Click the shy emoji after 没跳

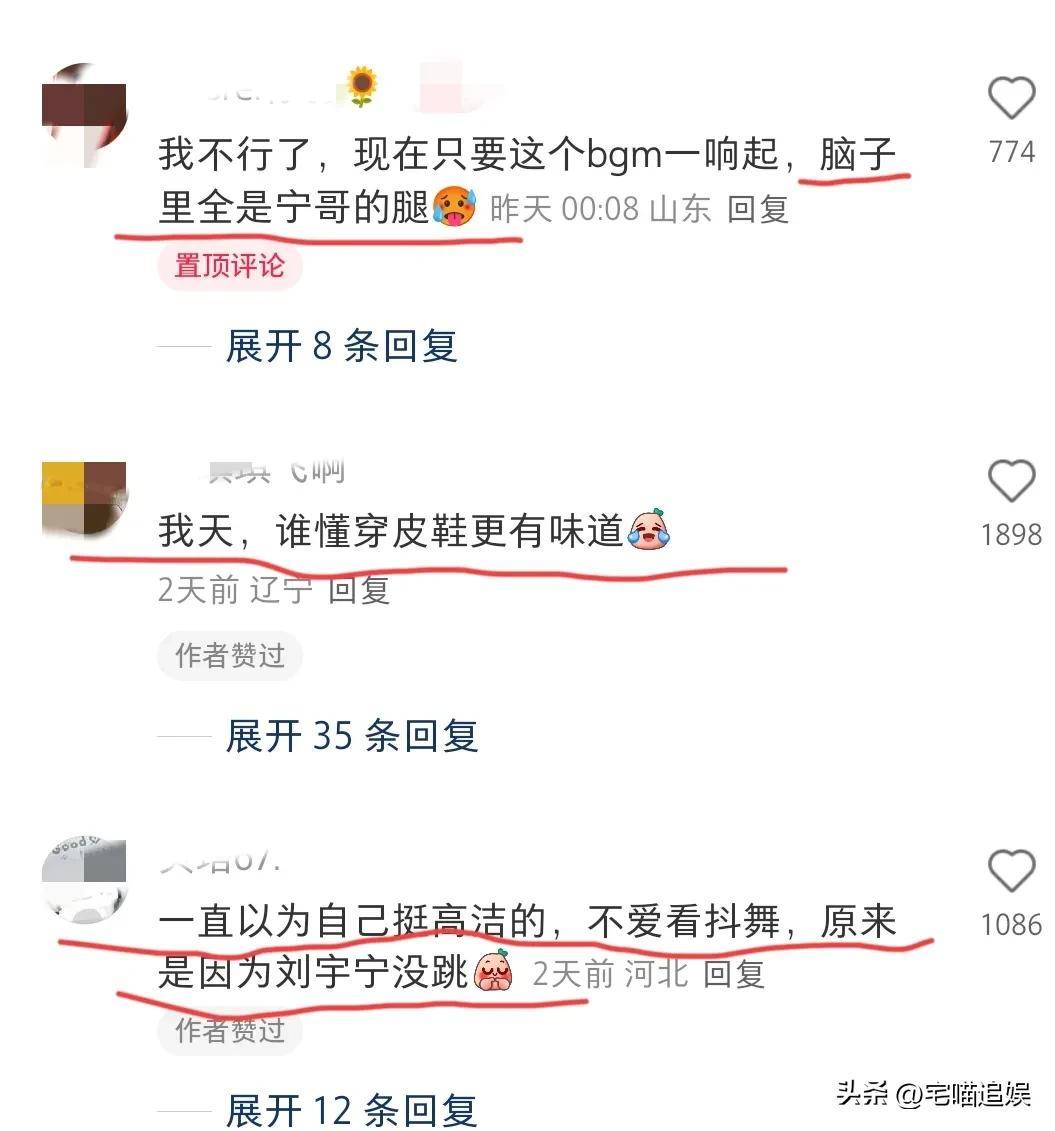pyautogui.click(x=494, y=970)
